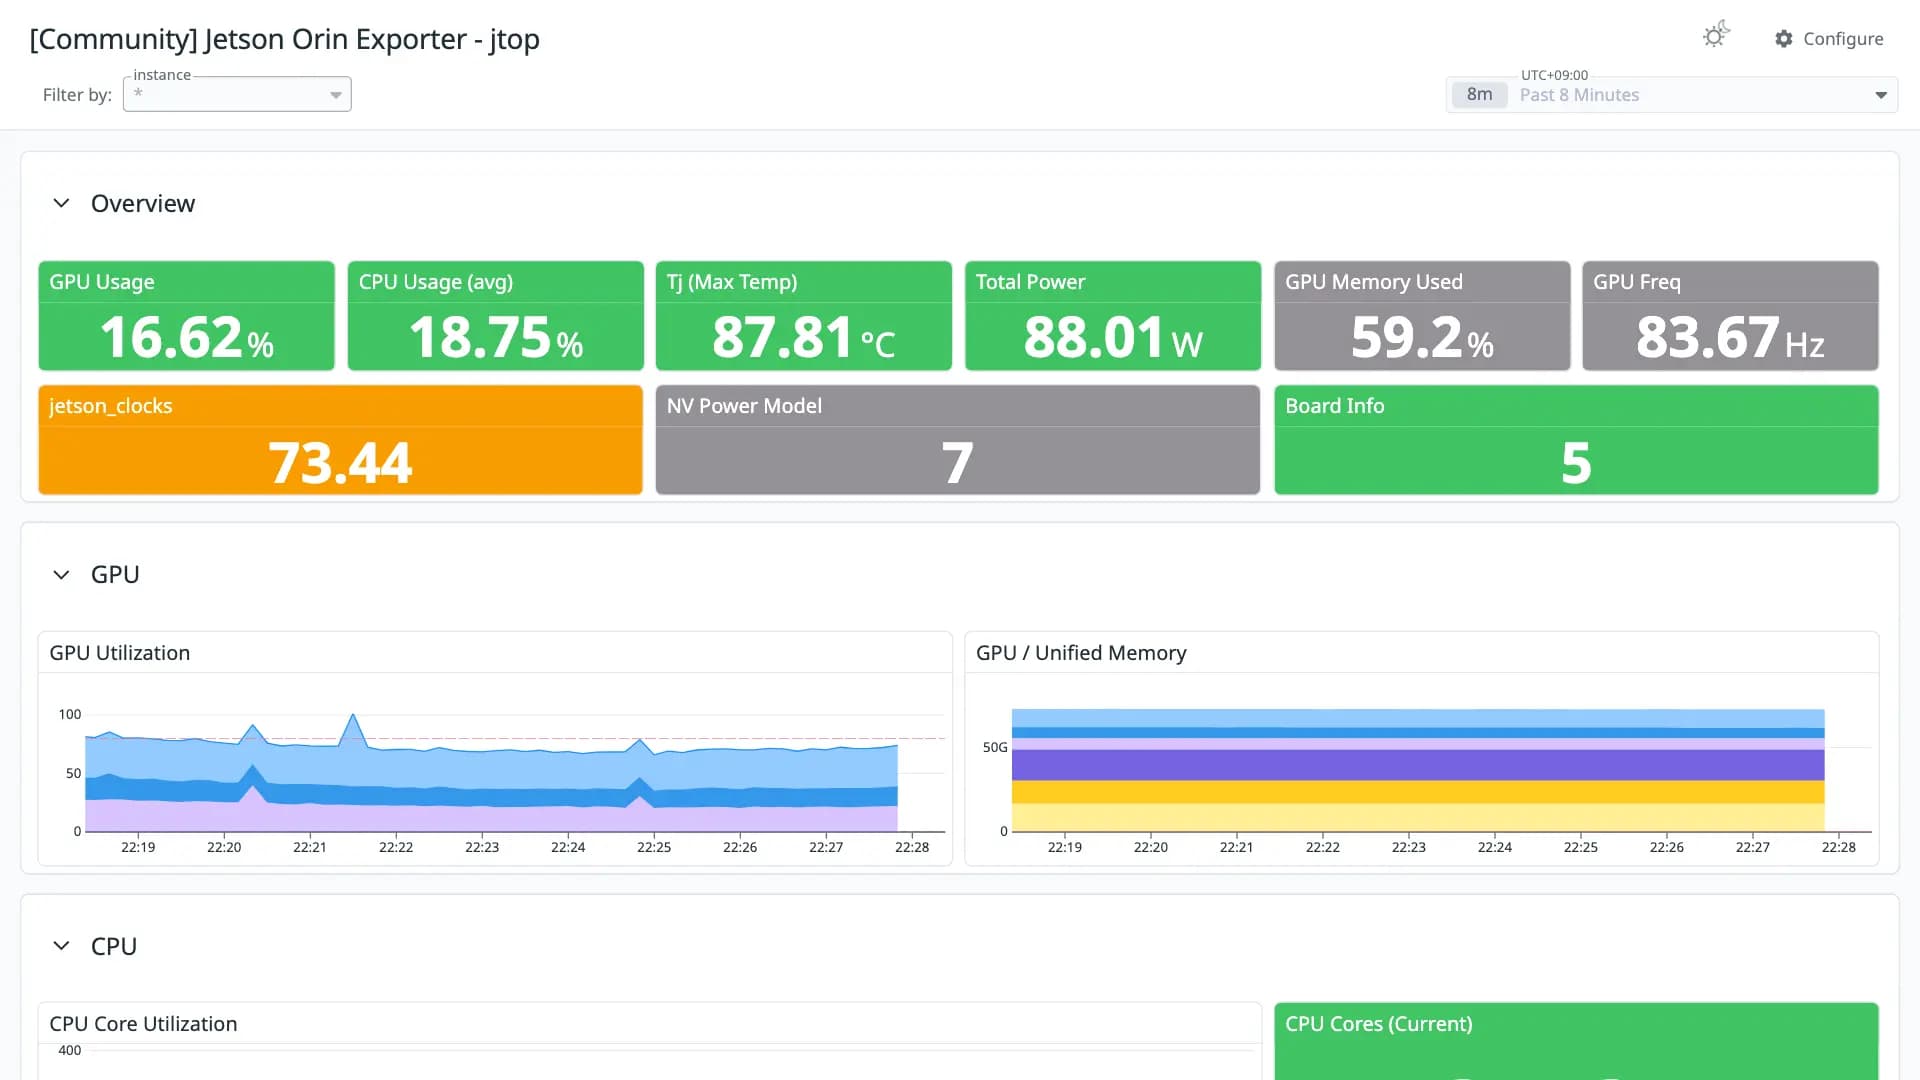Click the CPU Core Utilization graph title
1920x1080 pixels.
point(143,1024)
